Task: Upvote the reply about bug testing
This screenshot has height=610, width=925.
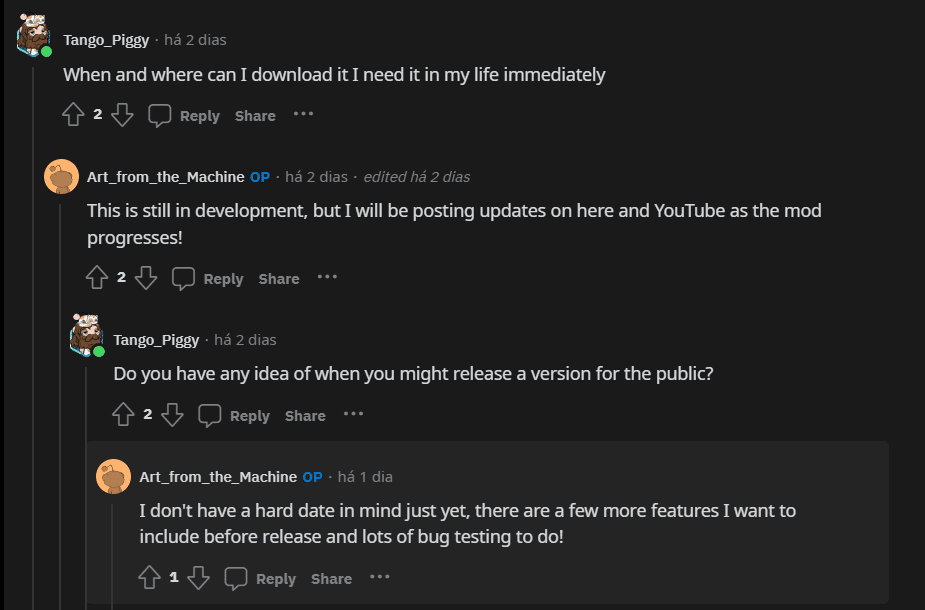Action: (150, 578)
